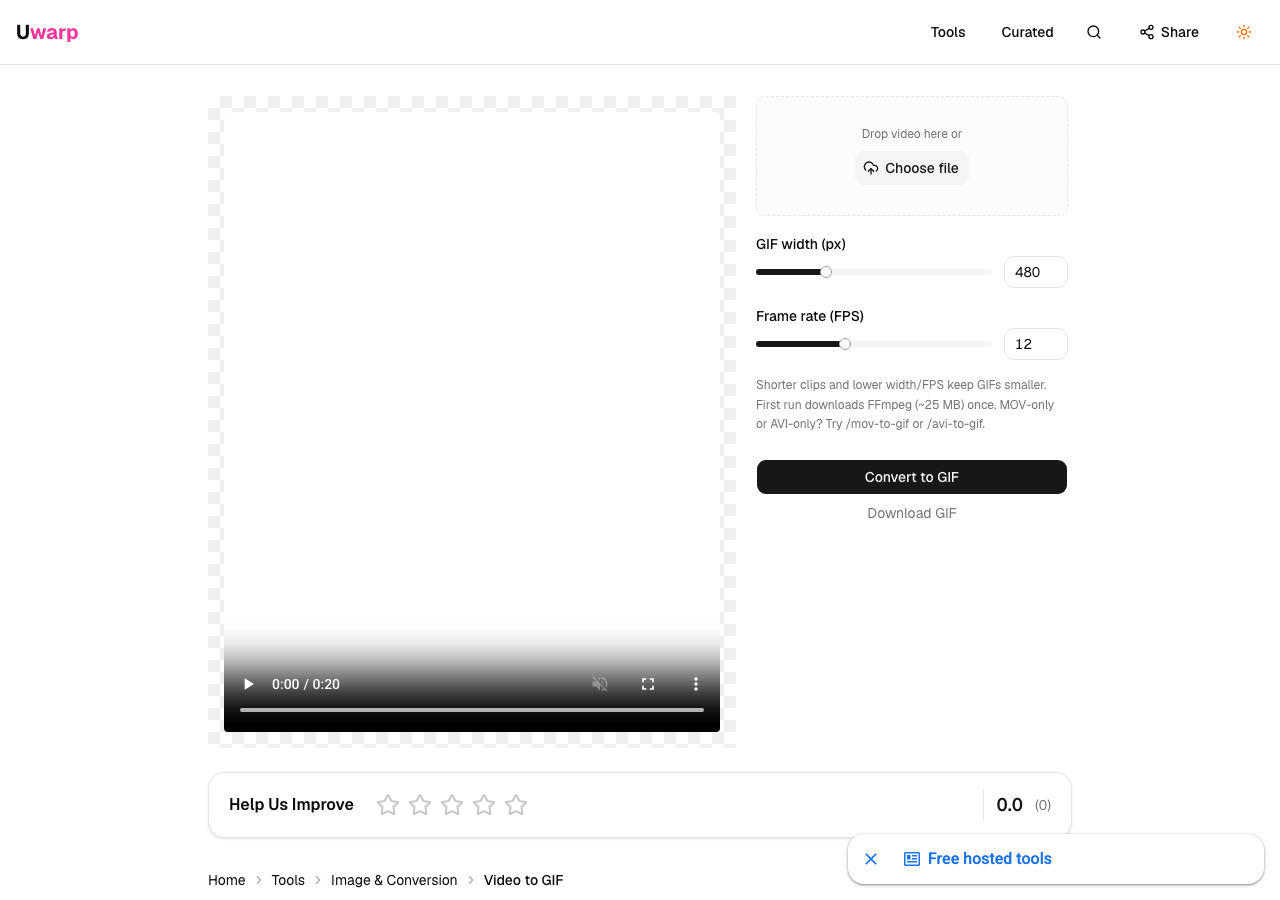
Task: Click Choose file upload button
Action: pos(912,168)
